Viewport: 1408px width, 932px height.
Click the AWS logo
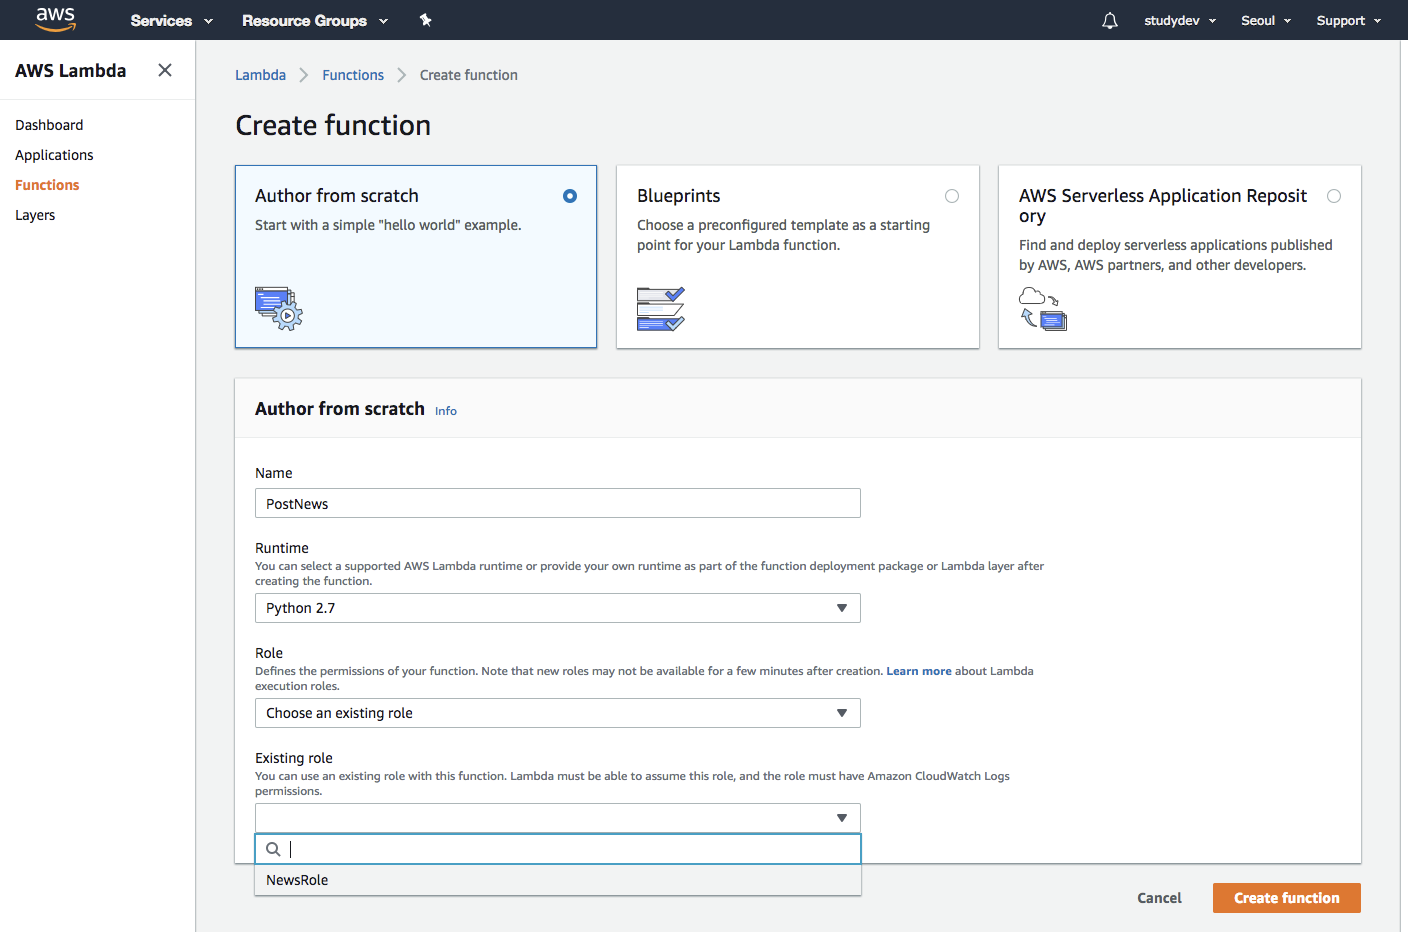click(x=55, y=20)
